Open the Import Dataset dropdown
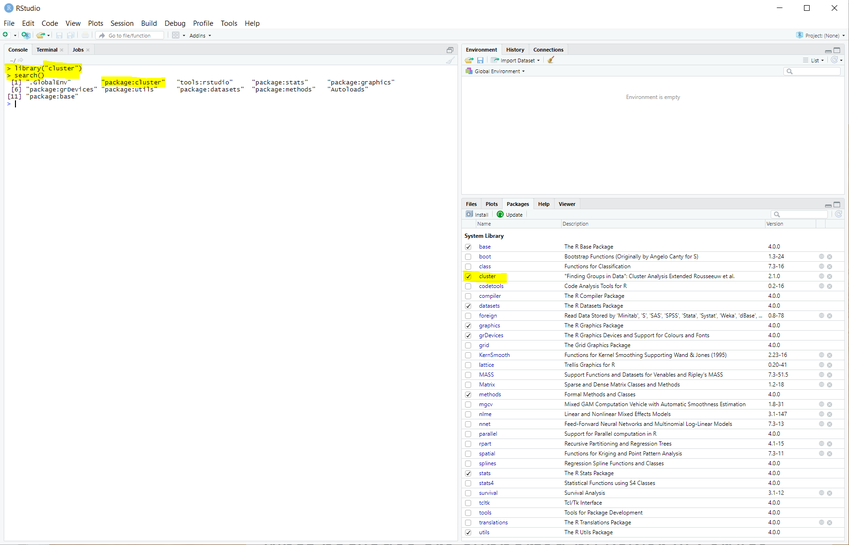The image size is (849, 545). click(x=515, y=60)
